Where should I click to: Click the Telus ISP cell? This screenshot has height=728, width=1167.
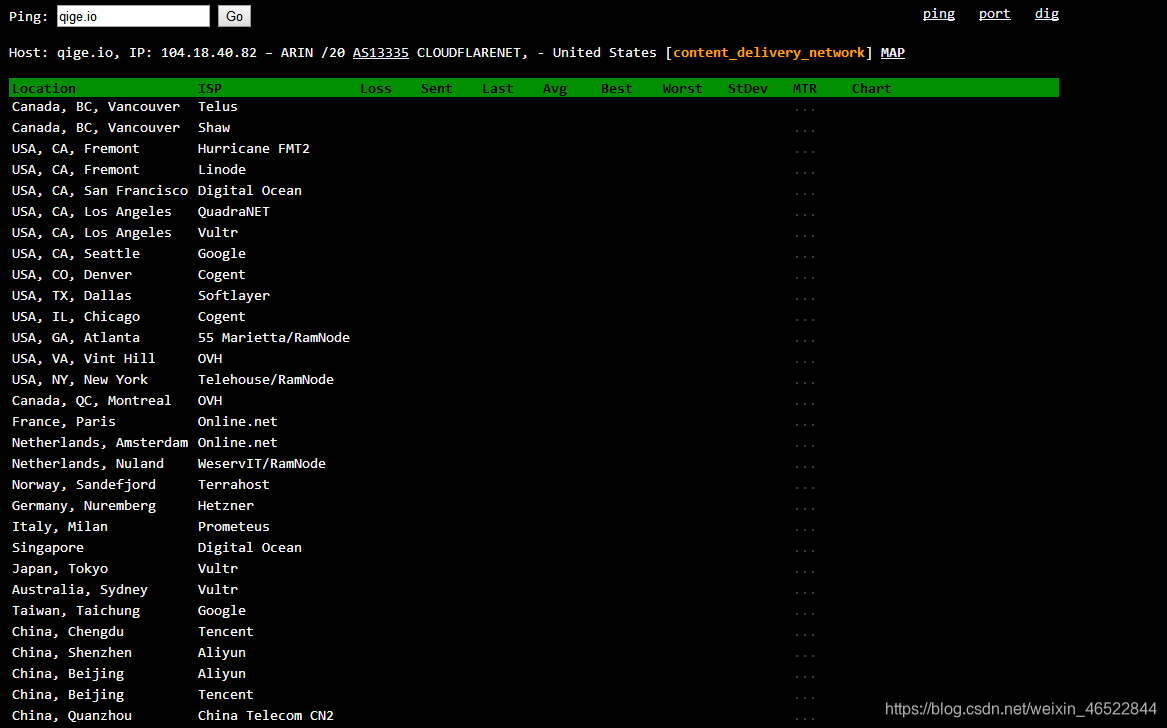[217, 106]
